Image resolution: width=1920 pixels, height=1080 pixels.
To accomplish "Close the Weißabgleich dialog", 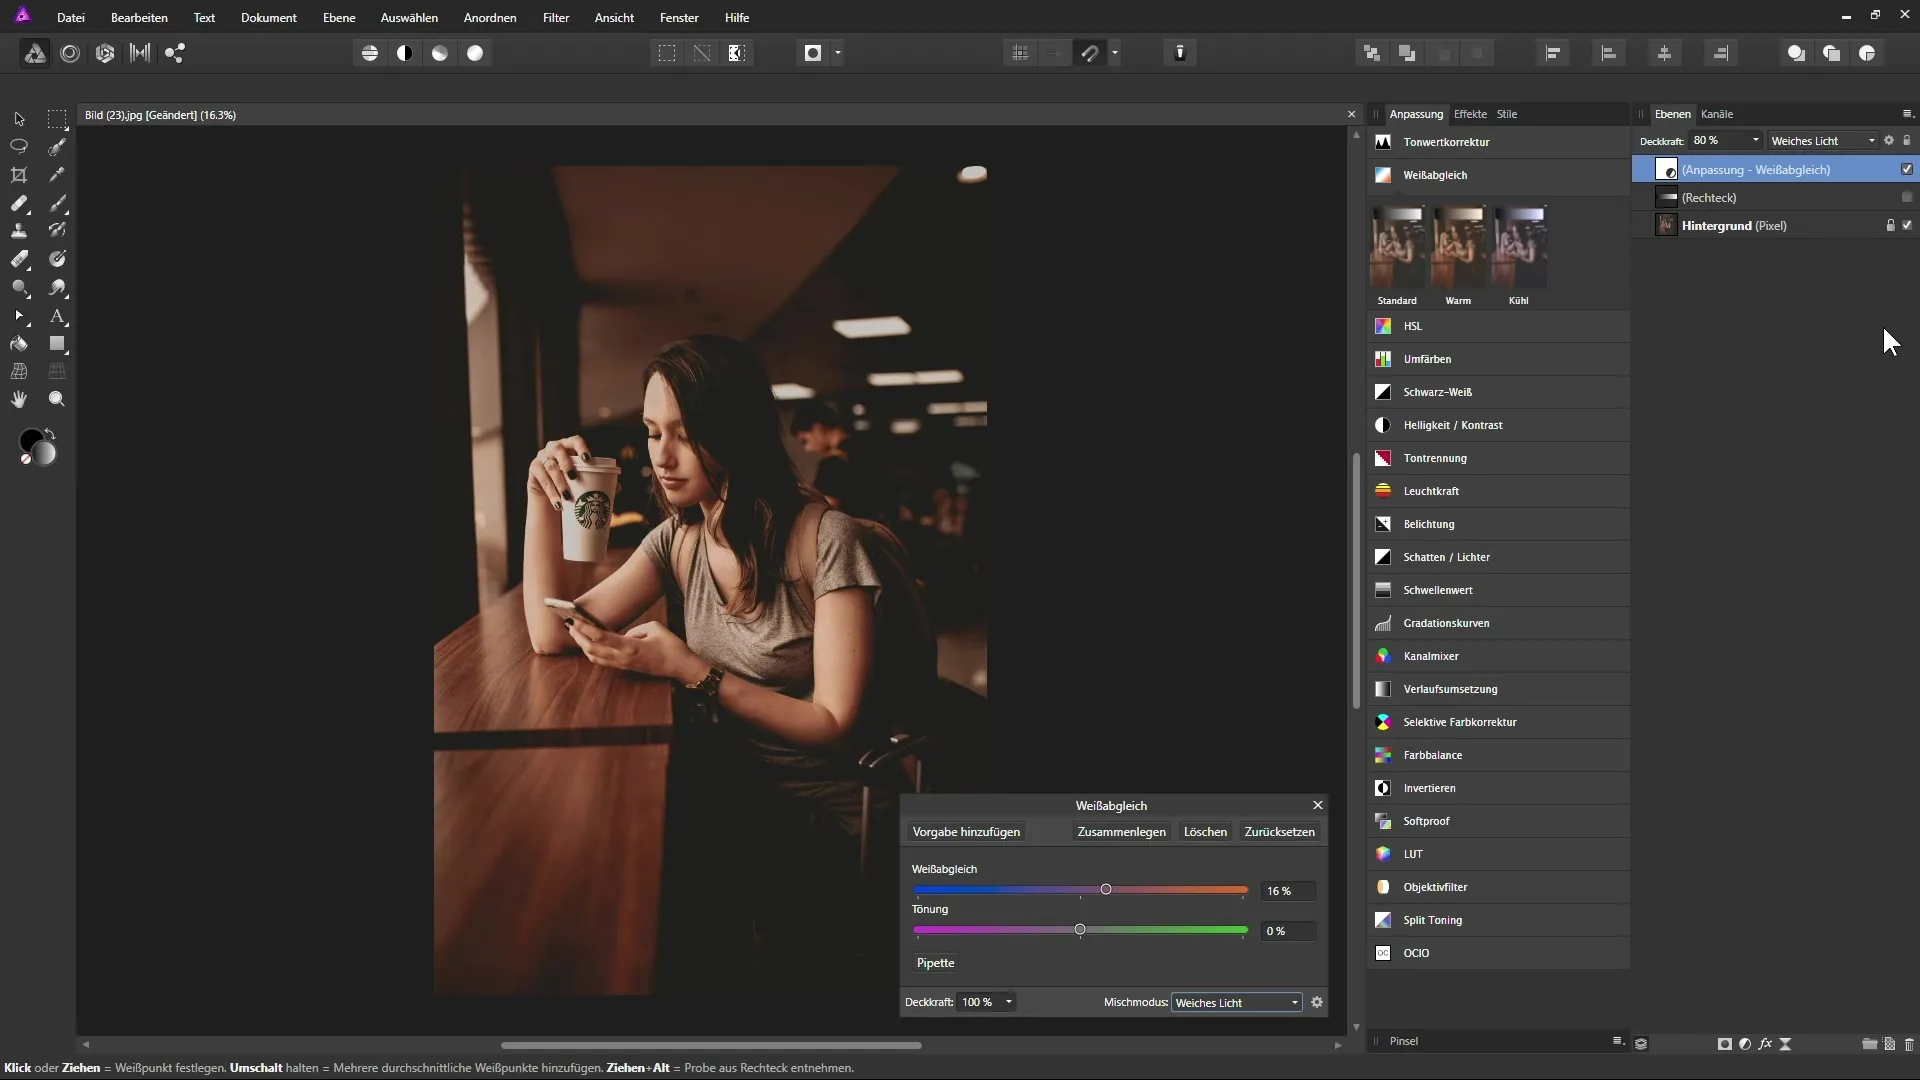I will [x=1317, y=805].
